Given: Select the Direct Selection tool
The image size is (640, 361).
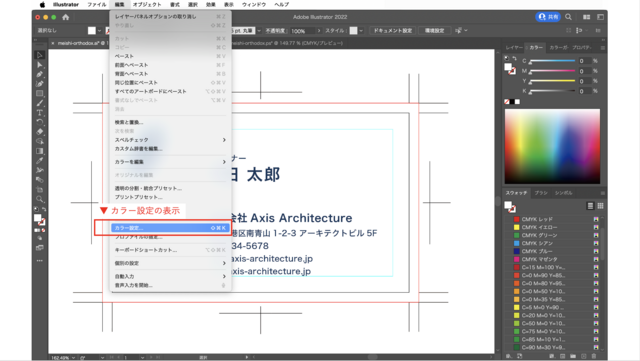Looking at the screenshot, I should 40,65.
